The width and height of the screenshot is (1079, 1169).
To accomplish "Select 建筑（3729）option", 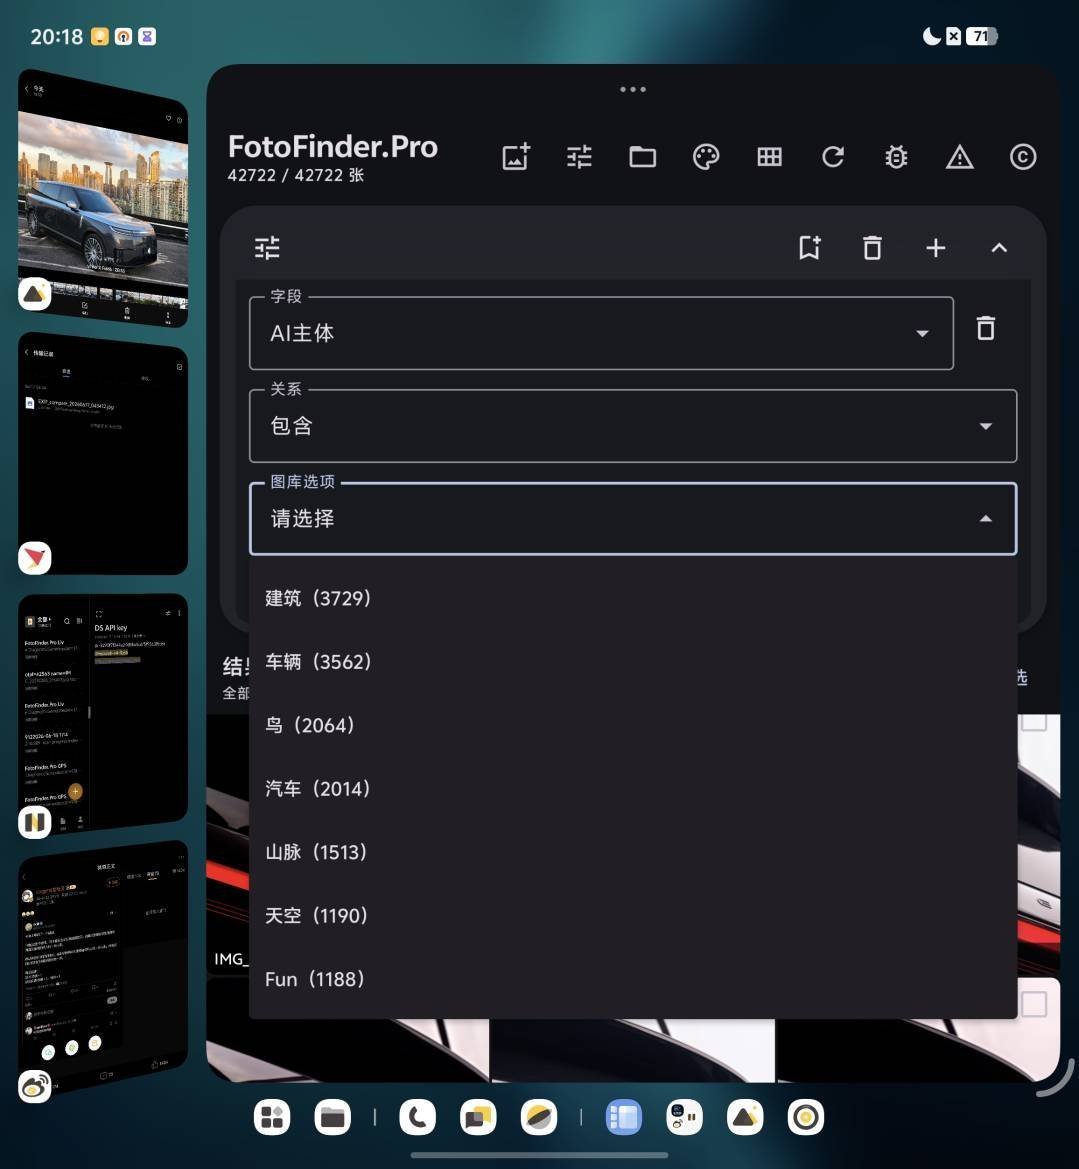I will tap(633, 598).
